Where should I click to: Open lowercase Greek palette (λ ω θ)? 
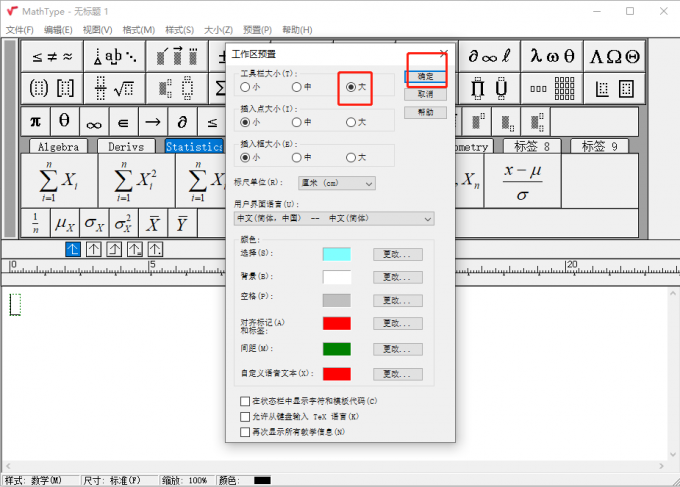coord(552,56)
